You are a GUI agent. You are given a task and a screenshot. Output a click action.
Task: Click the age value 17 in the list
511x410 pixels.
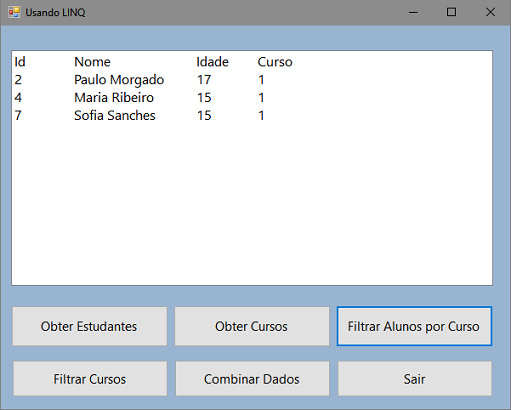coord(204,80)
